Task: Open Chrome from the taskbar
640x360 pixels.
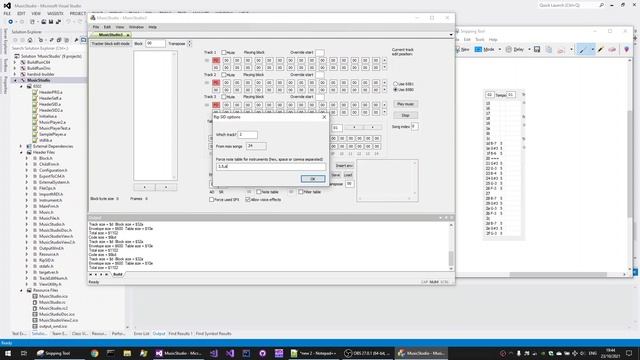Action: pos(95,353)
